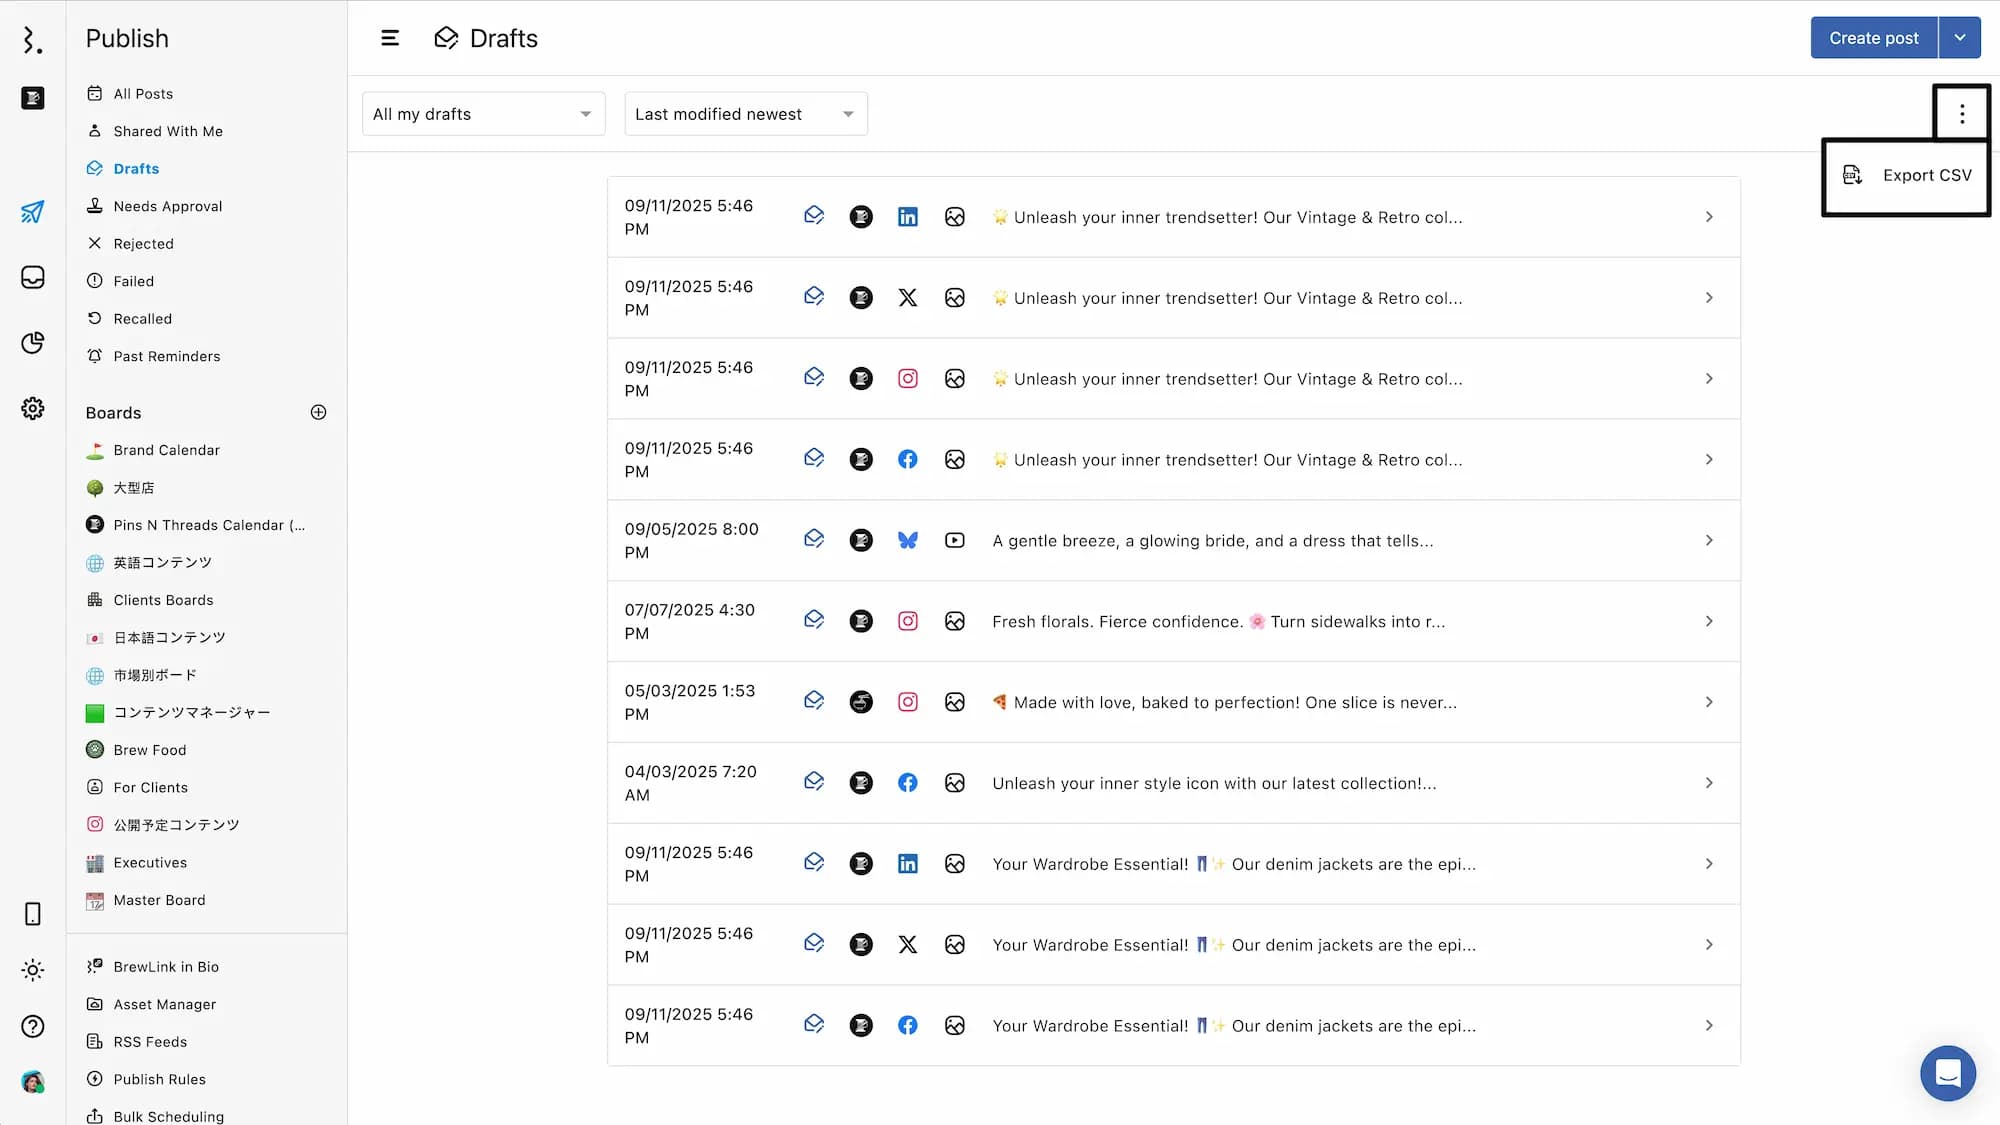The width and height of the screenshot is (2000, 1125).
Task: Open the Last modified newest sort dropdown
Action: (745, 114)
